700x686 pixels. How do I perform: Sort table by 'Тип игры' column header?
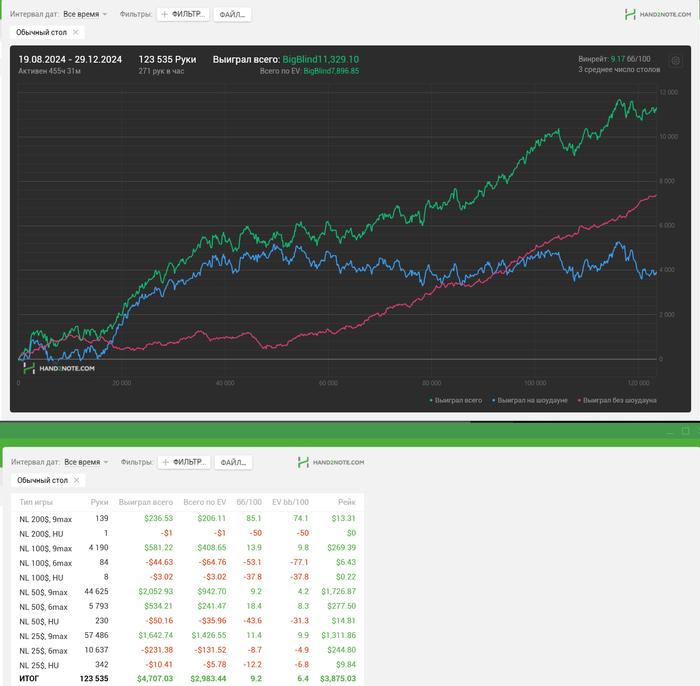[36, 502]
